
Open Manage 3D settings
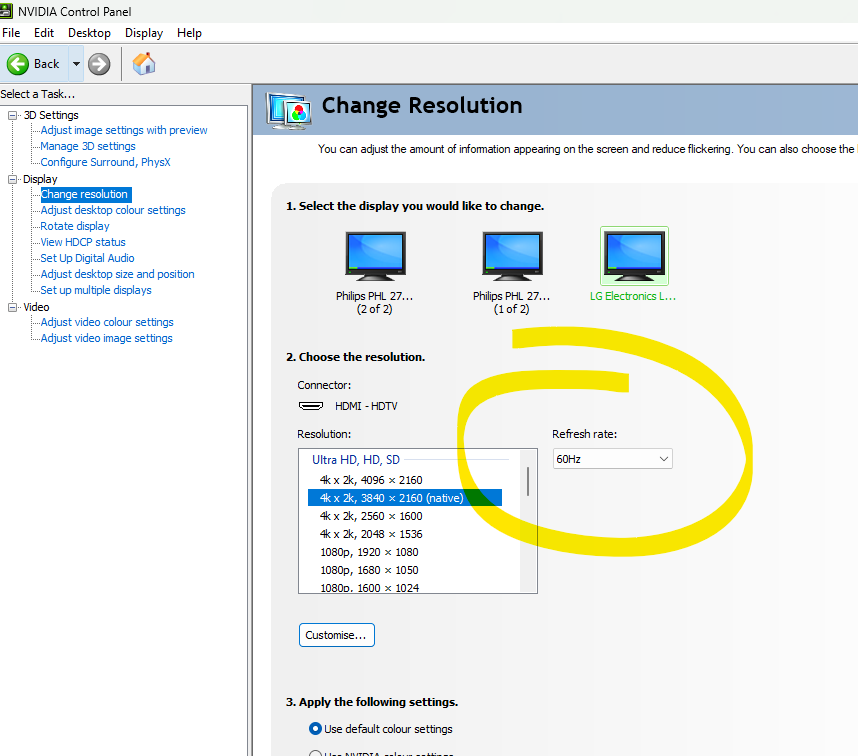click(88, 146)
